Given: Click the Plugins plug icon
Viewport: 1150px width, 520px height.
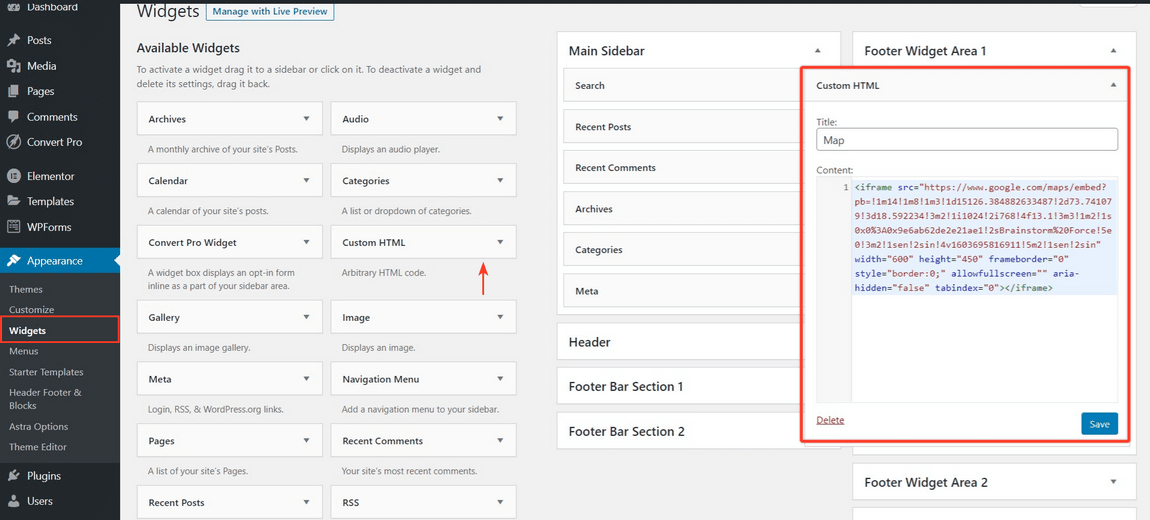Looking at the screenshot, I should point(13,476).
